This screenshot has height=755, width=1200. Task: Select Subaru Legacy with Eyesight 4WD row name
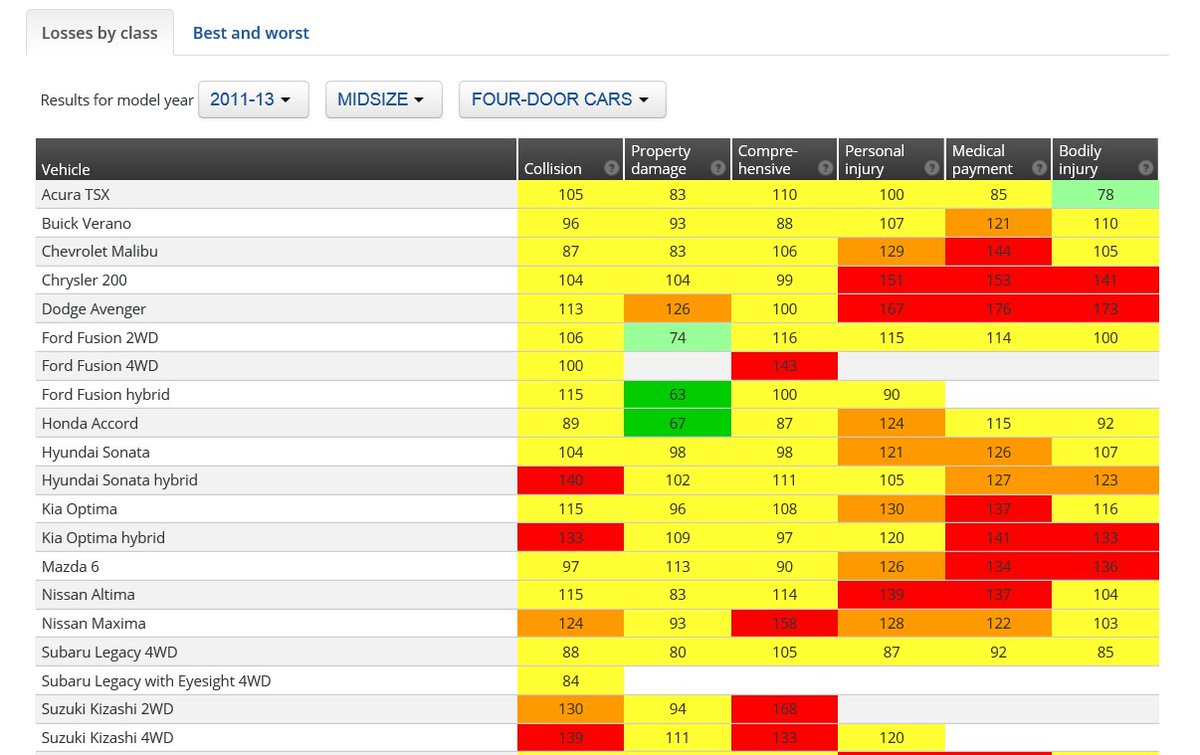point(157,681)
